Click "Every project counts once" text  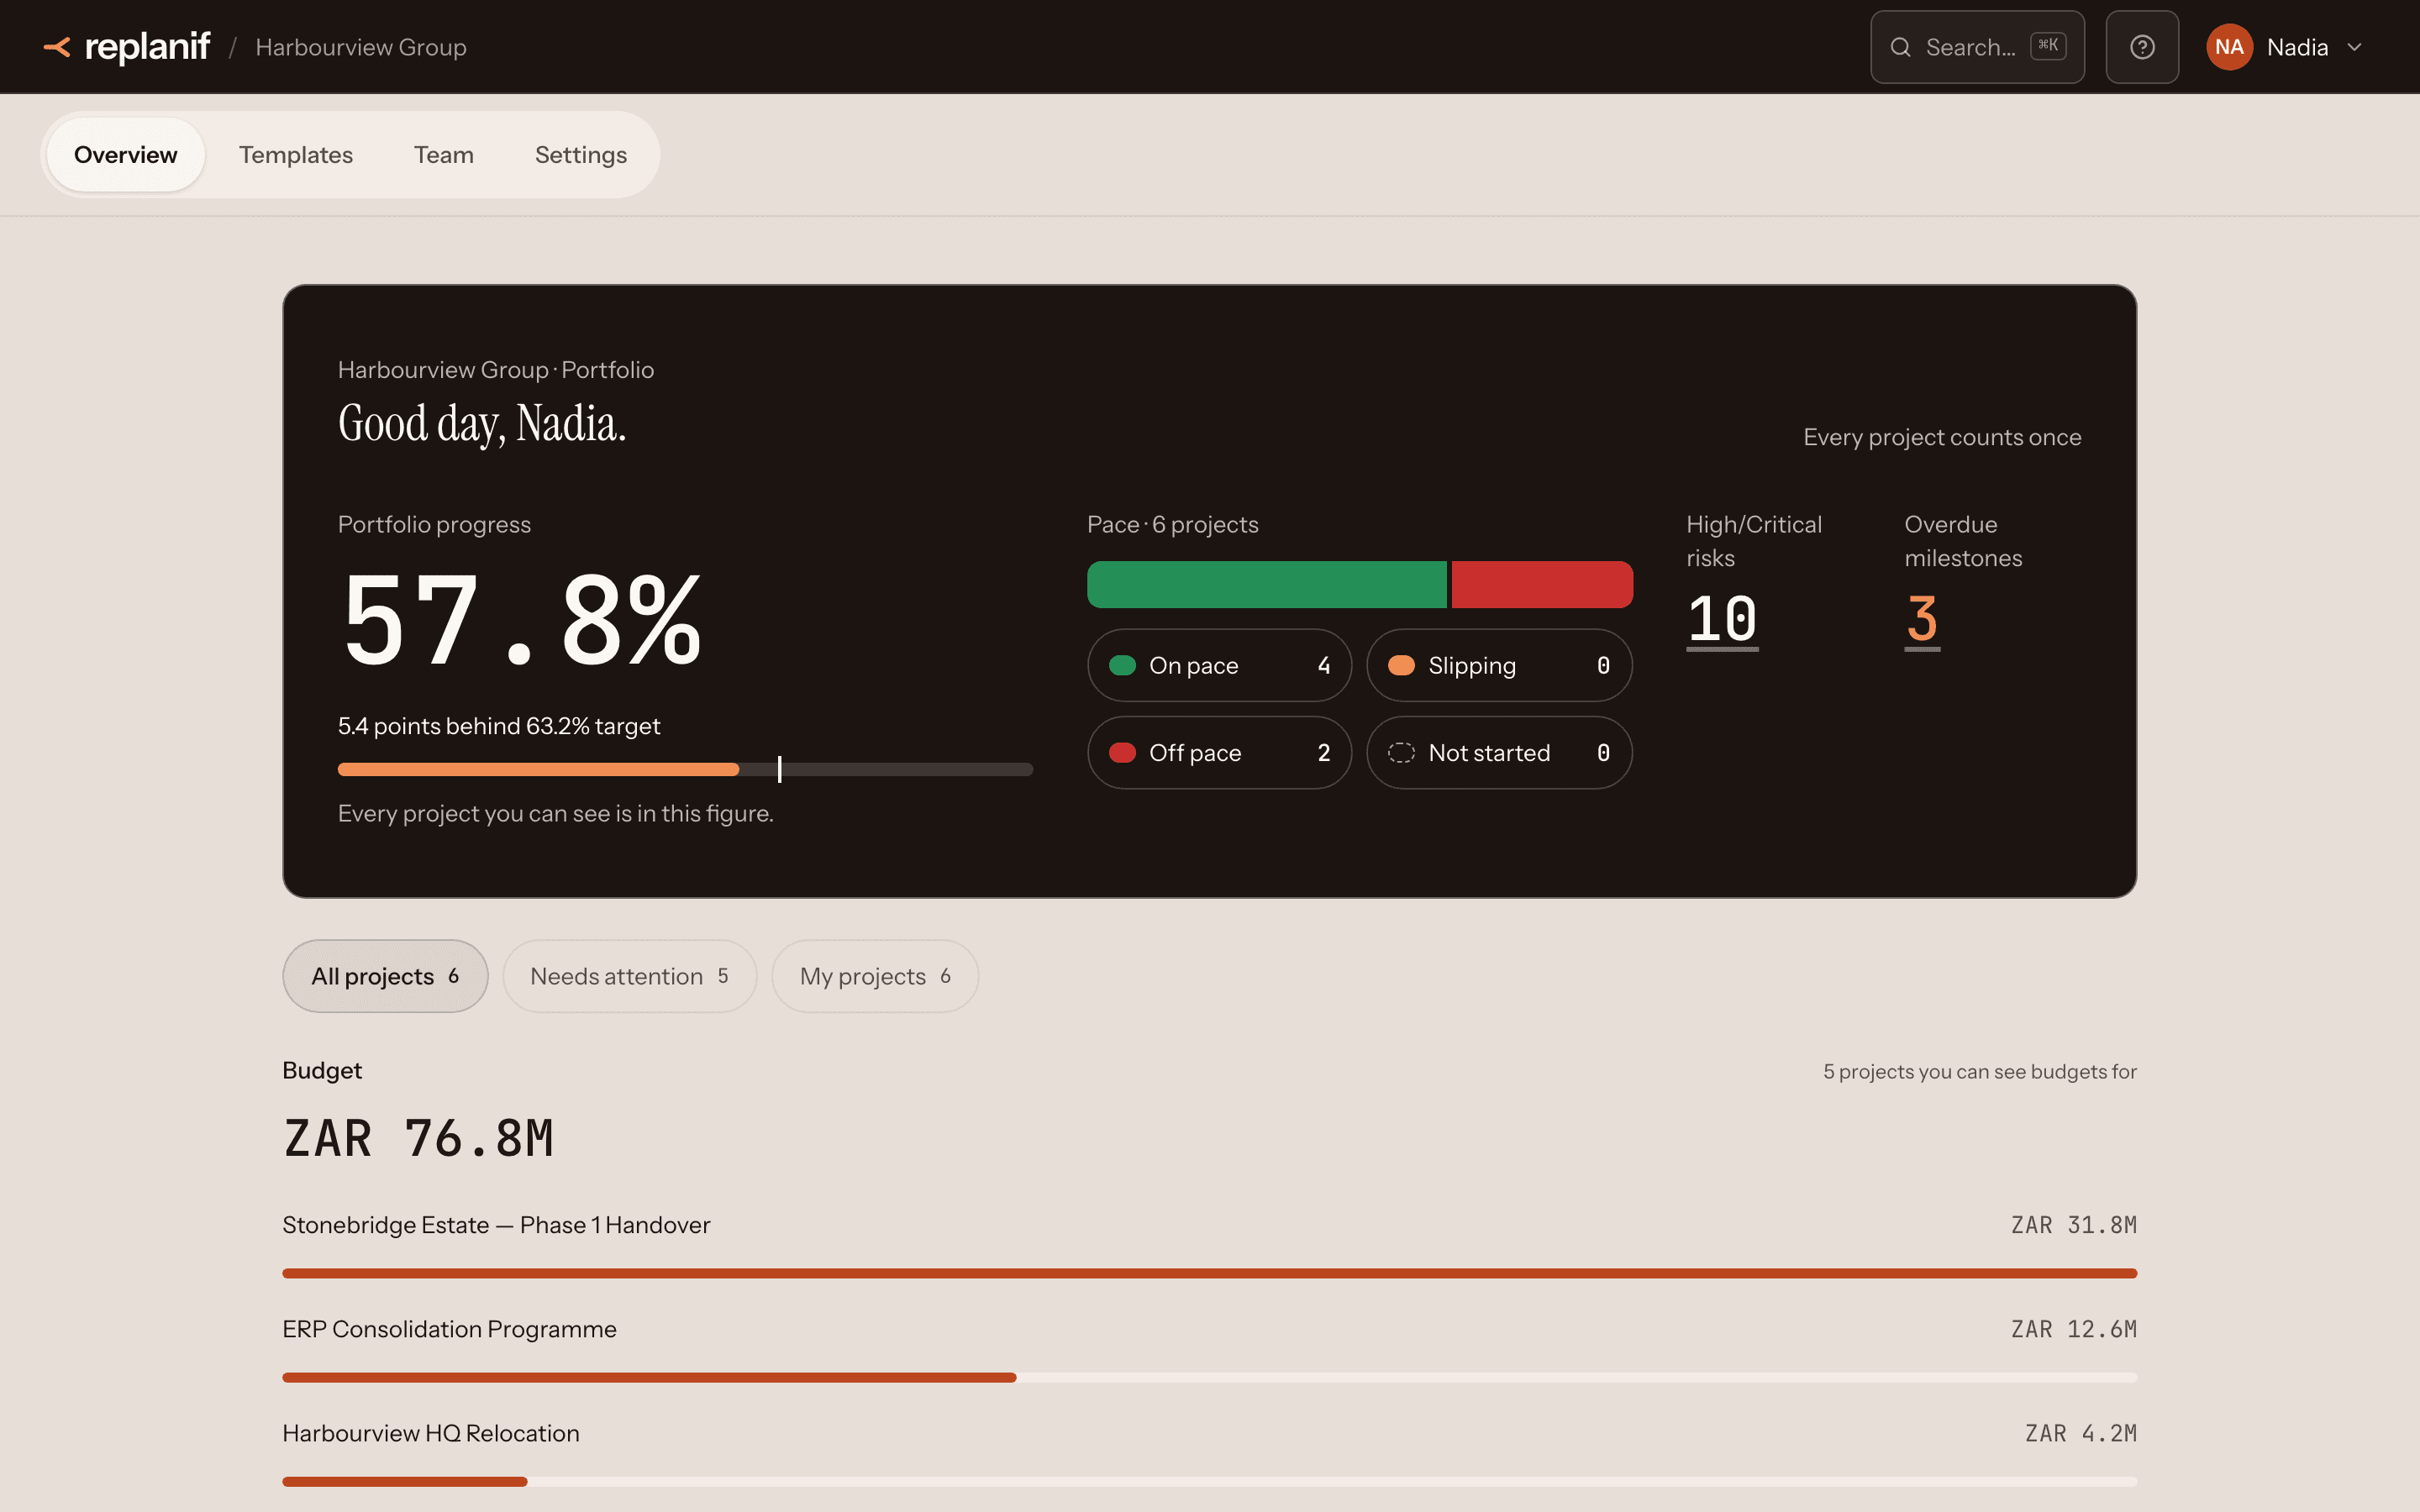tap(1942, 437)
